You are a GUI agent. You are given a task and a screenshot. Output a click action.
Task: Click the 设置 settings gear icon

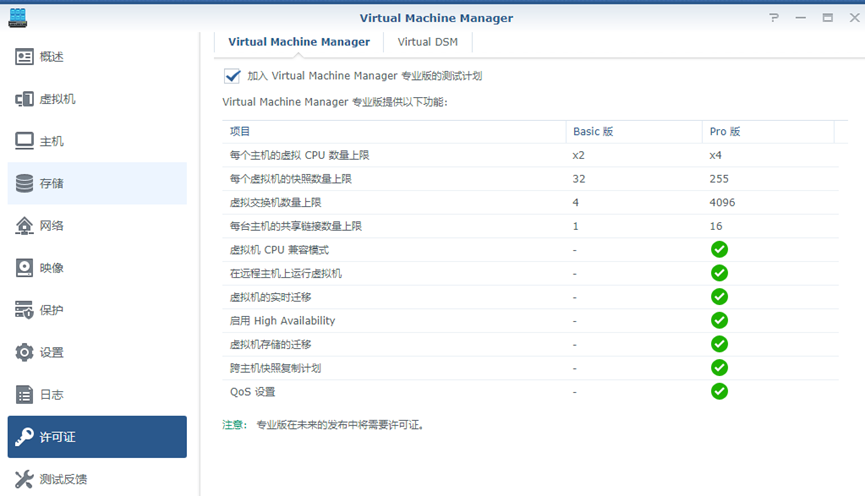point(24,352)
